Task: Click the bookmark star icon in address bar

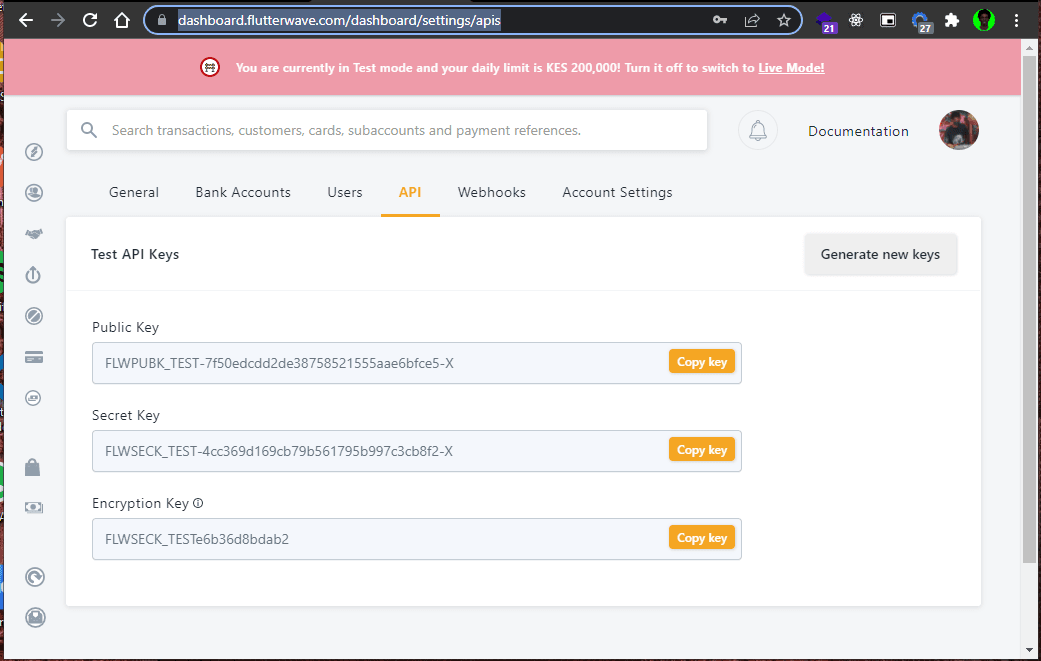Action: point(783,20)
